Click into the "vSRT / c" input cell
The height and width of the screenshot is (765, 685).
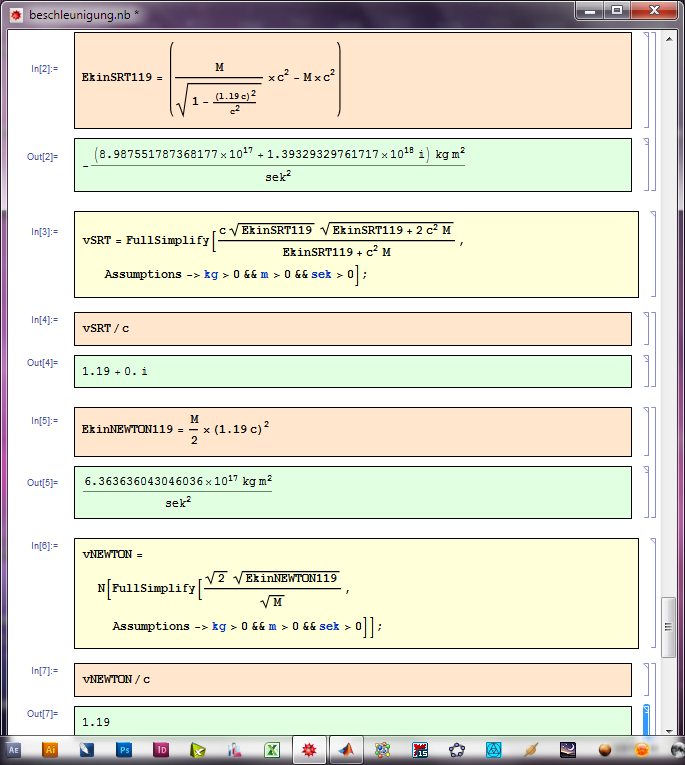(x=352, y=328)
